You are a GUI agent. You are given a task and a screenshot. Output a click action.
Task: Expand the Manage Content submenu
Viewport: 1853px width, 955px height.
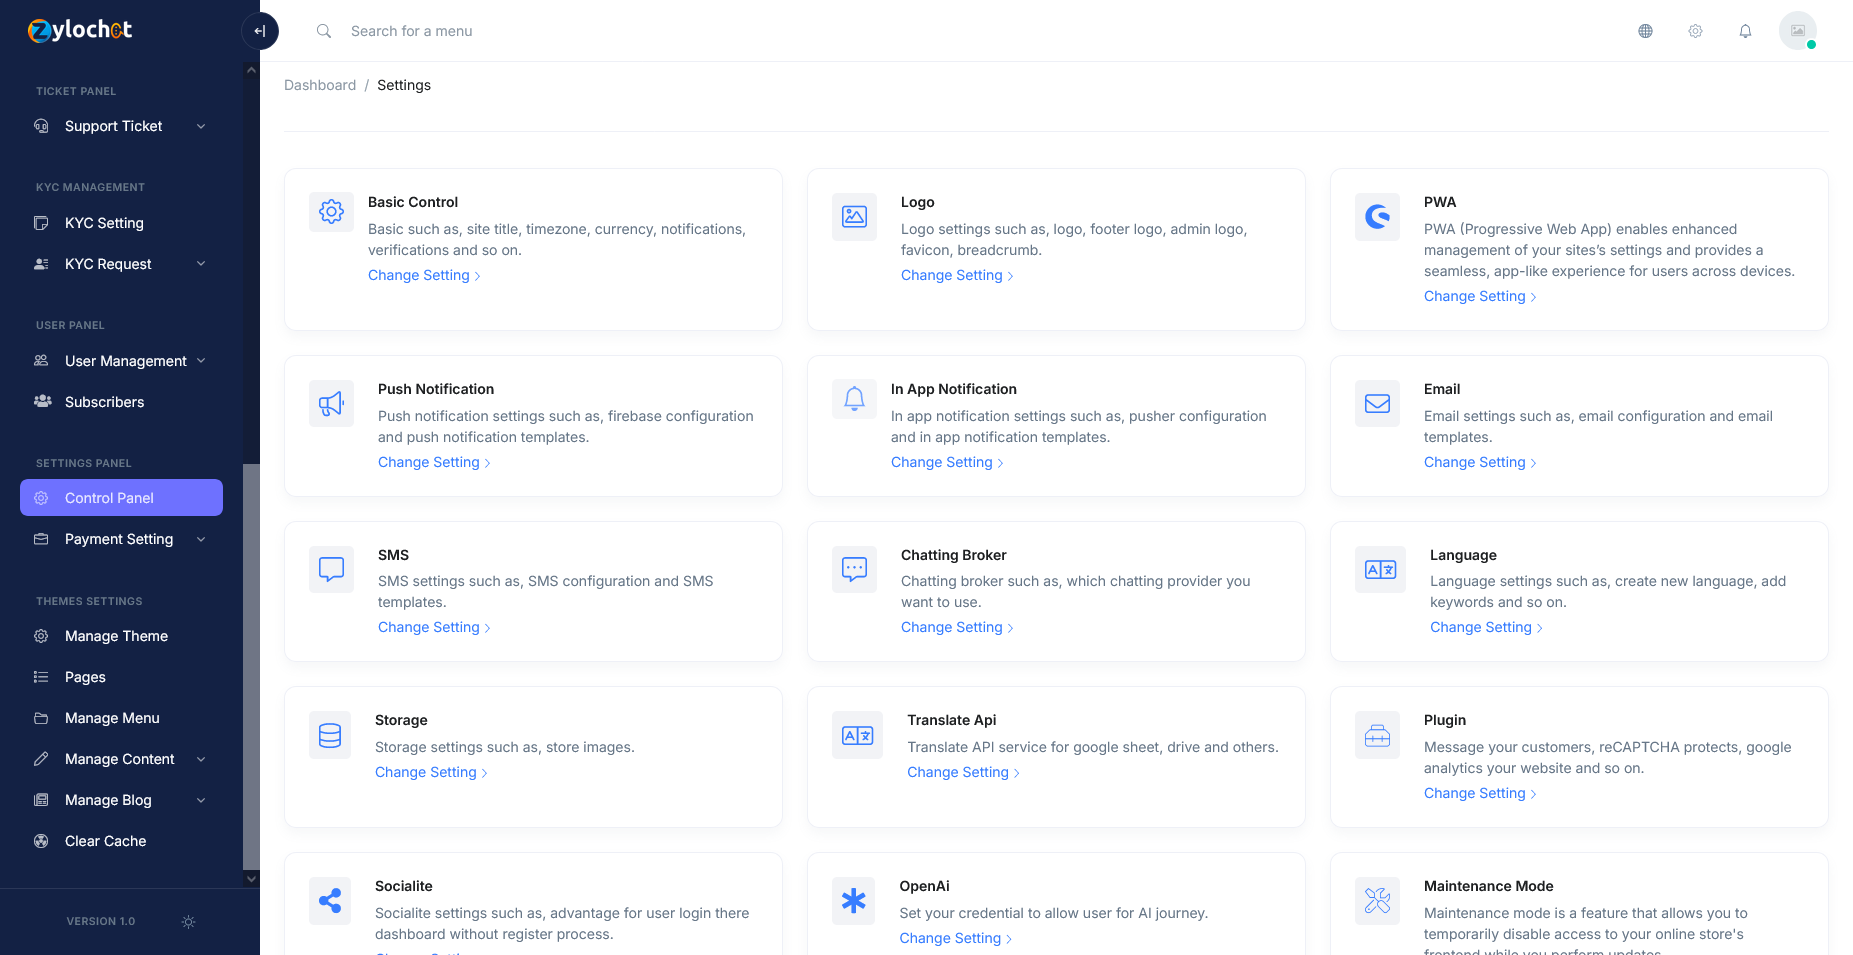[121, 759]
